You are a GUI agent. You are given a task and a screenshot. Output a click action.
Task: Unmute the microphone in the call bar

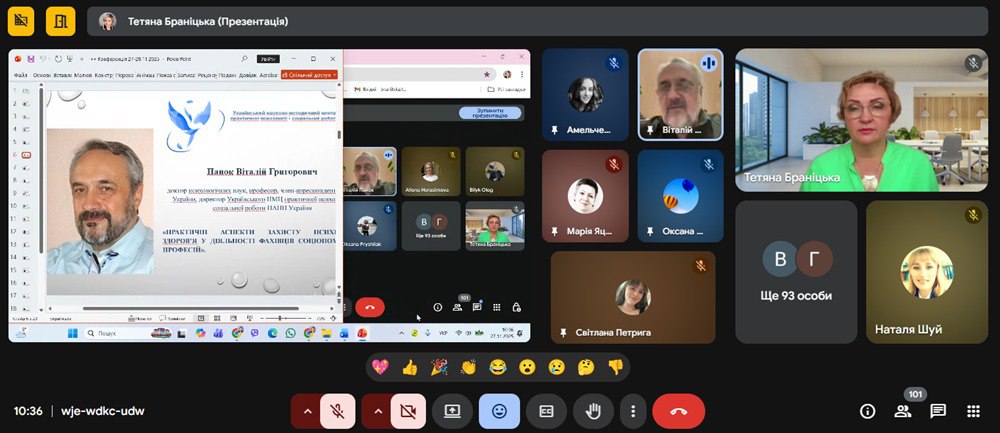[x=338, y=411]
